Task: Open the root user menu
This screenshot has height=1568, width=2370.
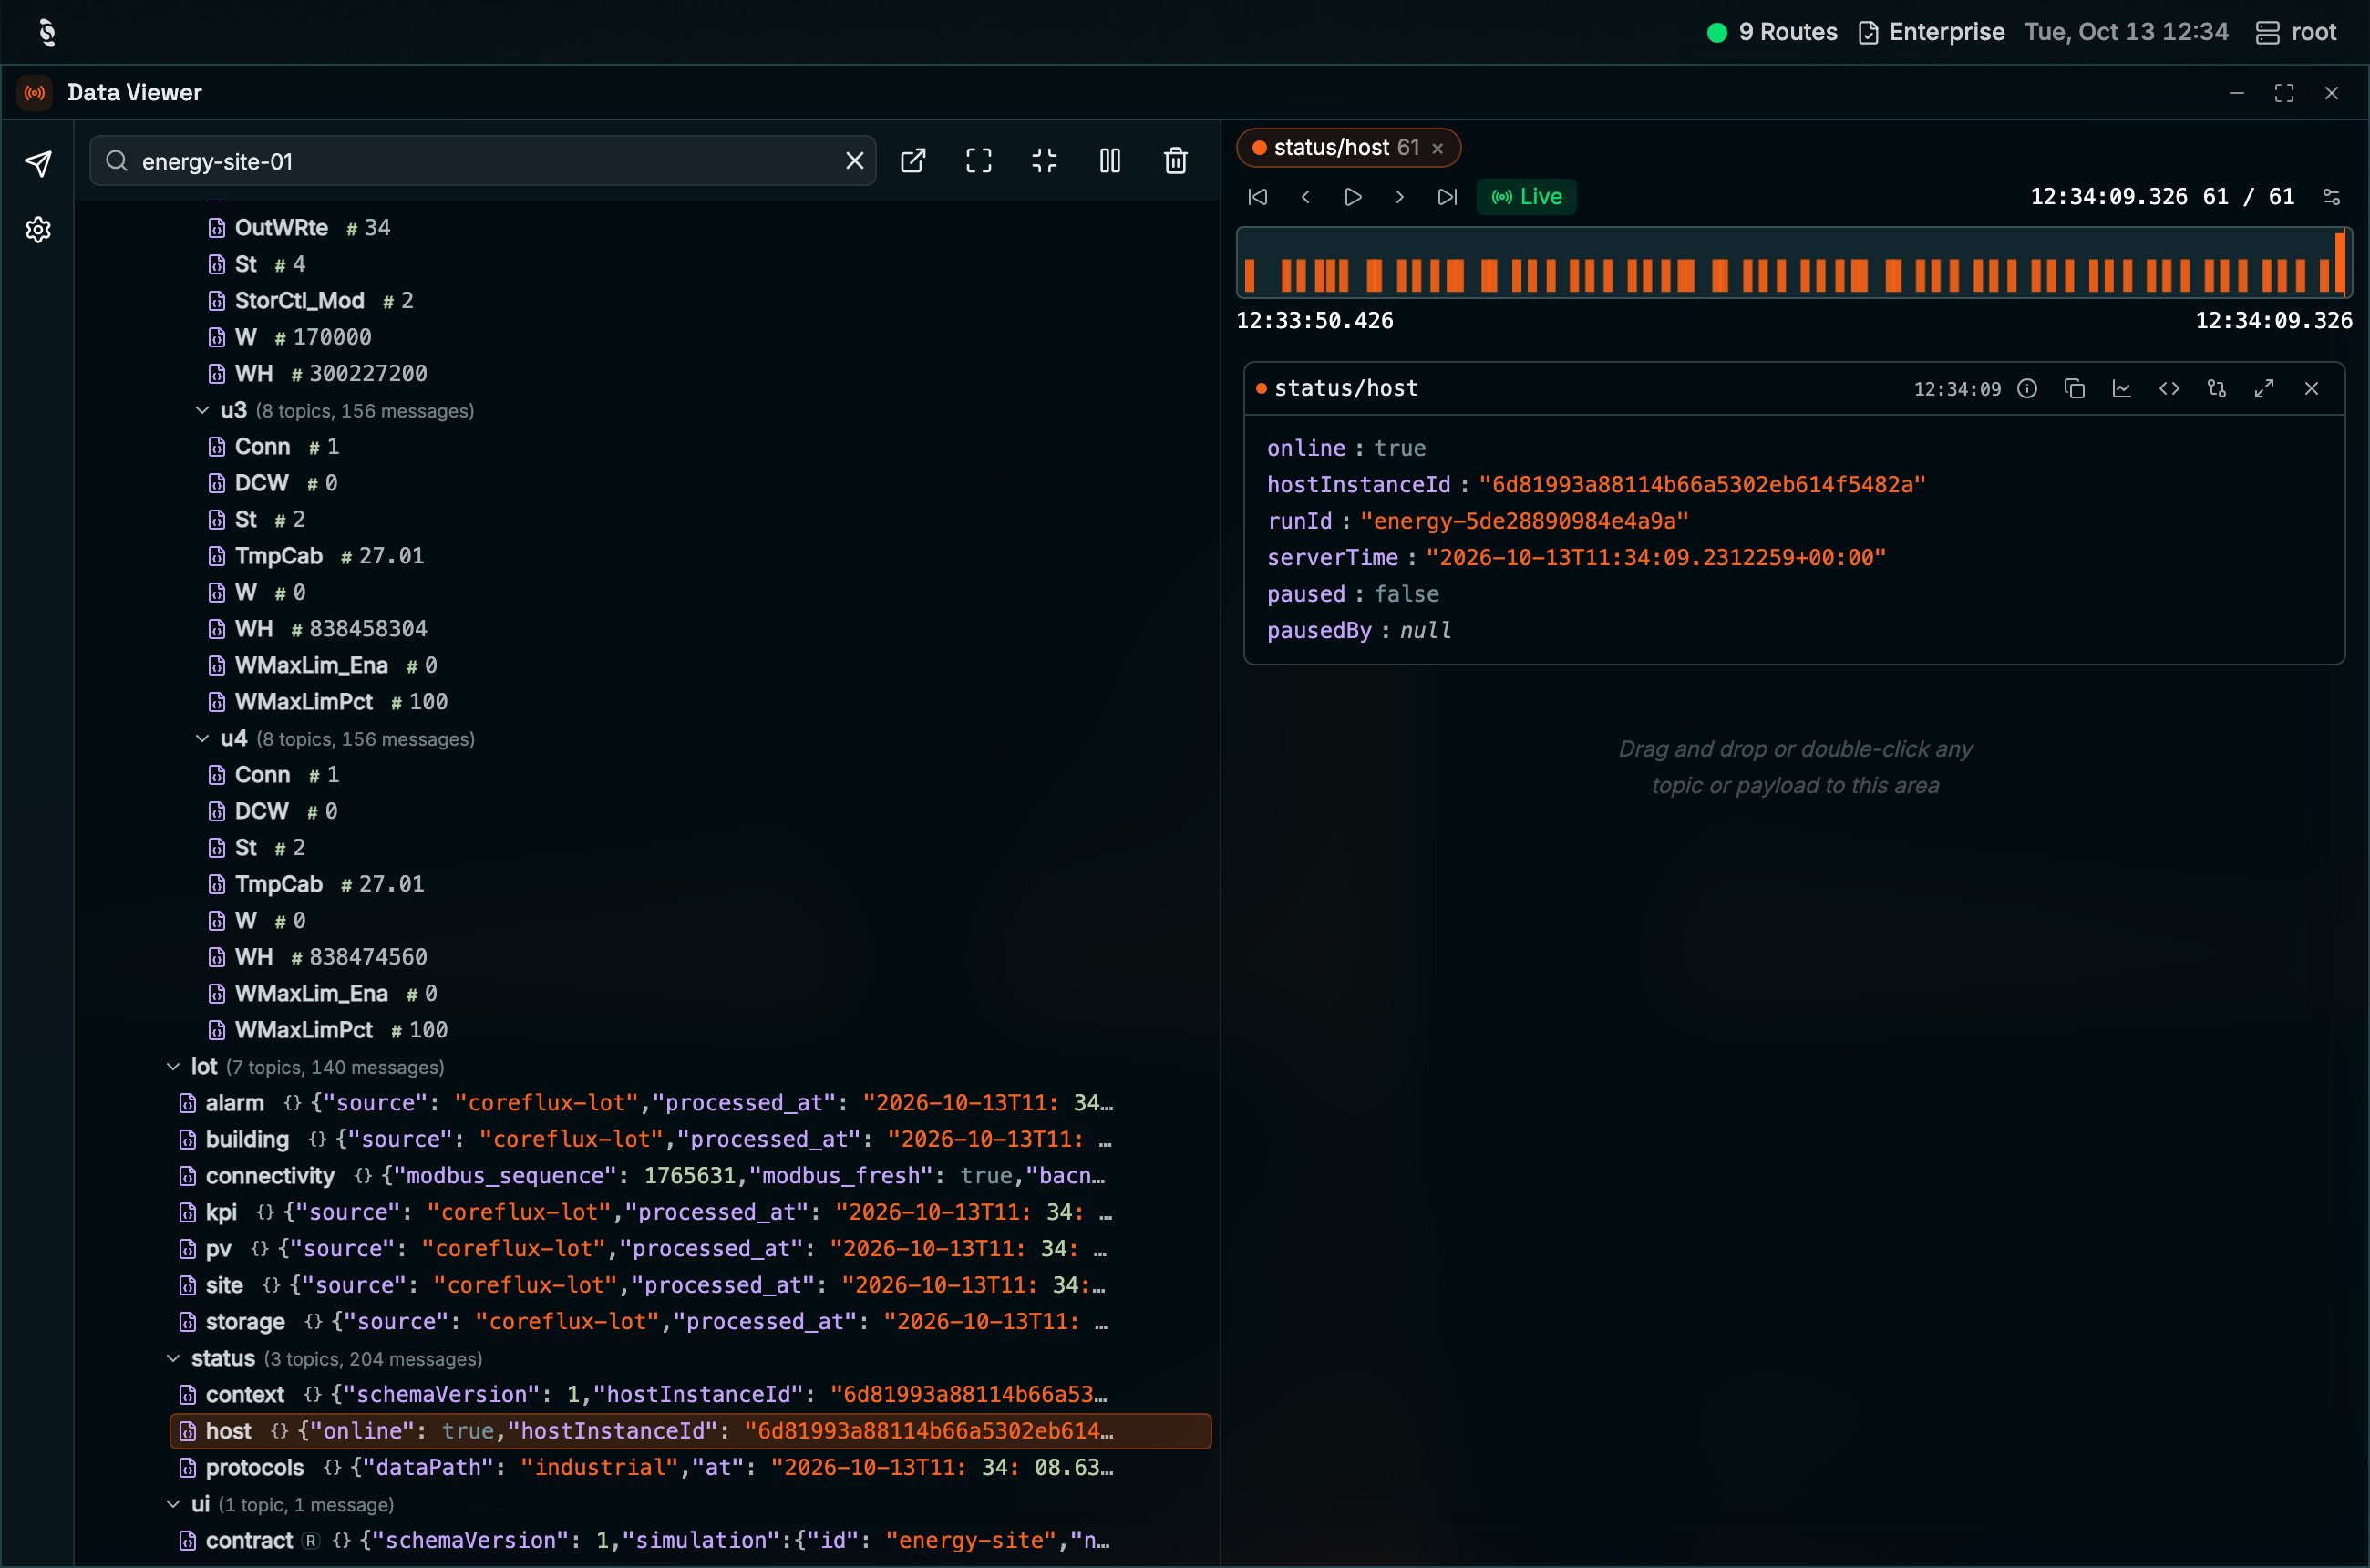Action: (x=2296, y=32)
